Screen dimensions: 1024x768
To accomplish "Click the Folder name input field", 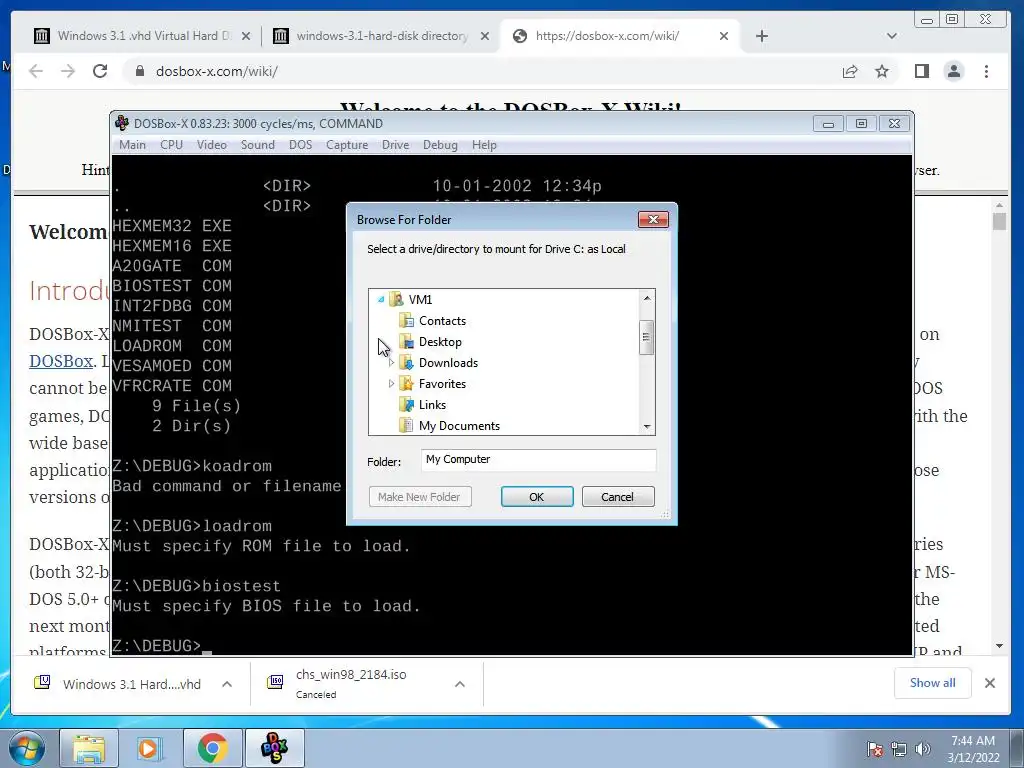I will pyautogui.click(x=538, y=460).
